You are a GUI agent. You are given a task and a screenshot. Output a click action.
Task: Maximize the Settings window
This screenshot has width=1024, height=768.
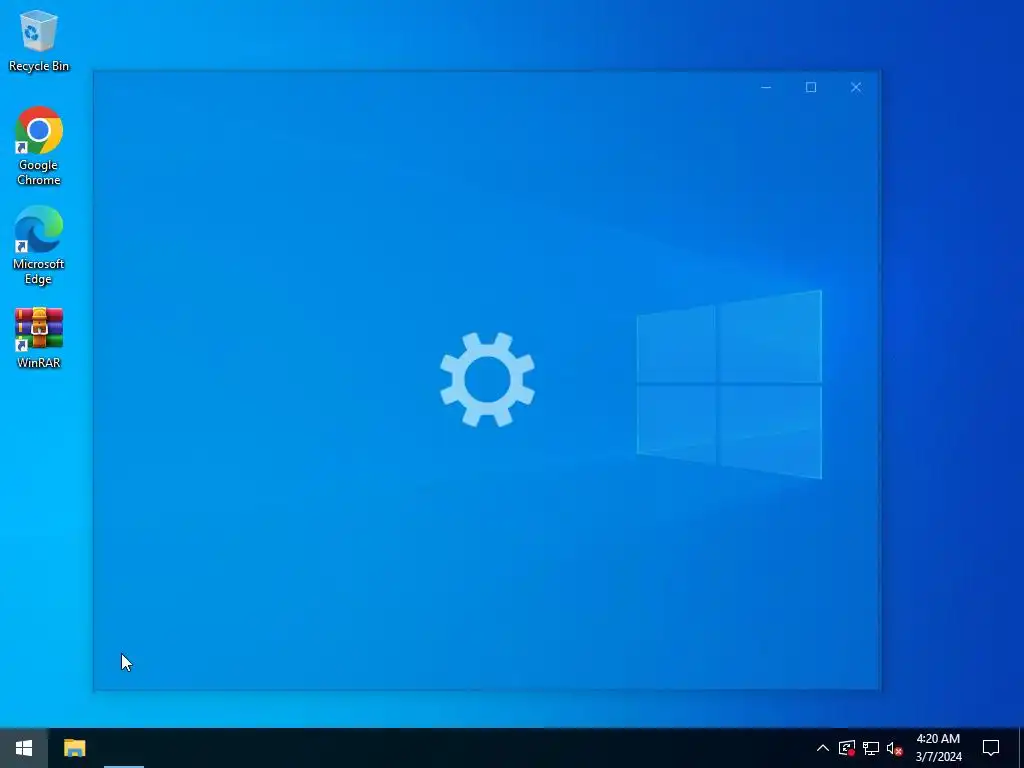[x=811, y=88]
